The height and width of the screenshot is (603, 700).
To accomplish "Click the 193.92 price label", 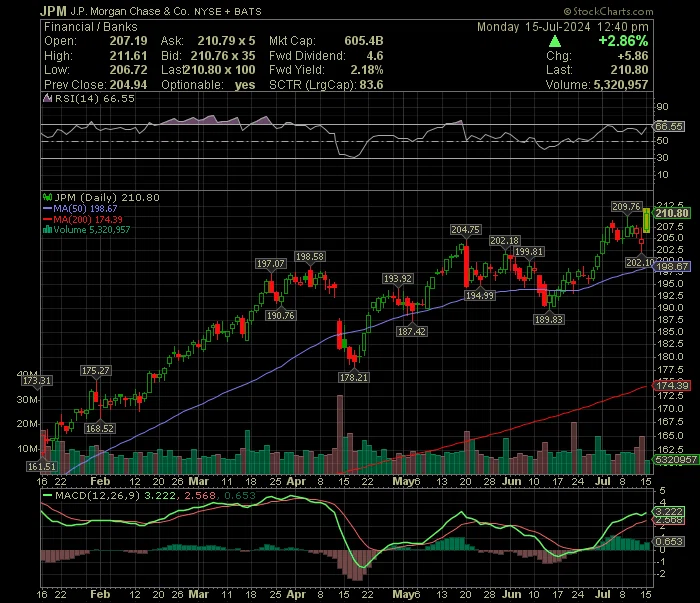I will tap(398, 279).
